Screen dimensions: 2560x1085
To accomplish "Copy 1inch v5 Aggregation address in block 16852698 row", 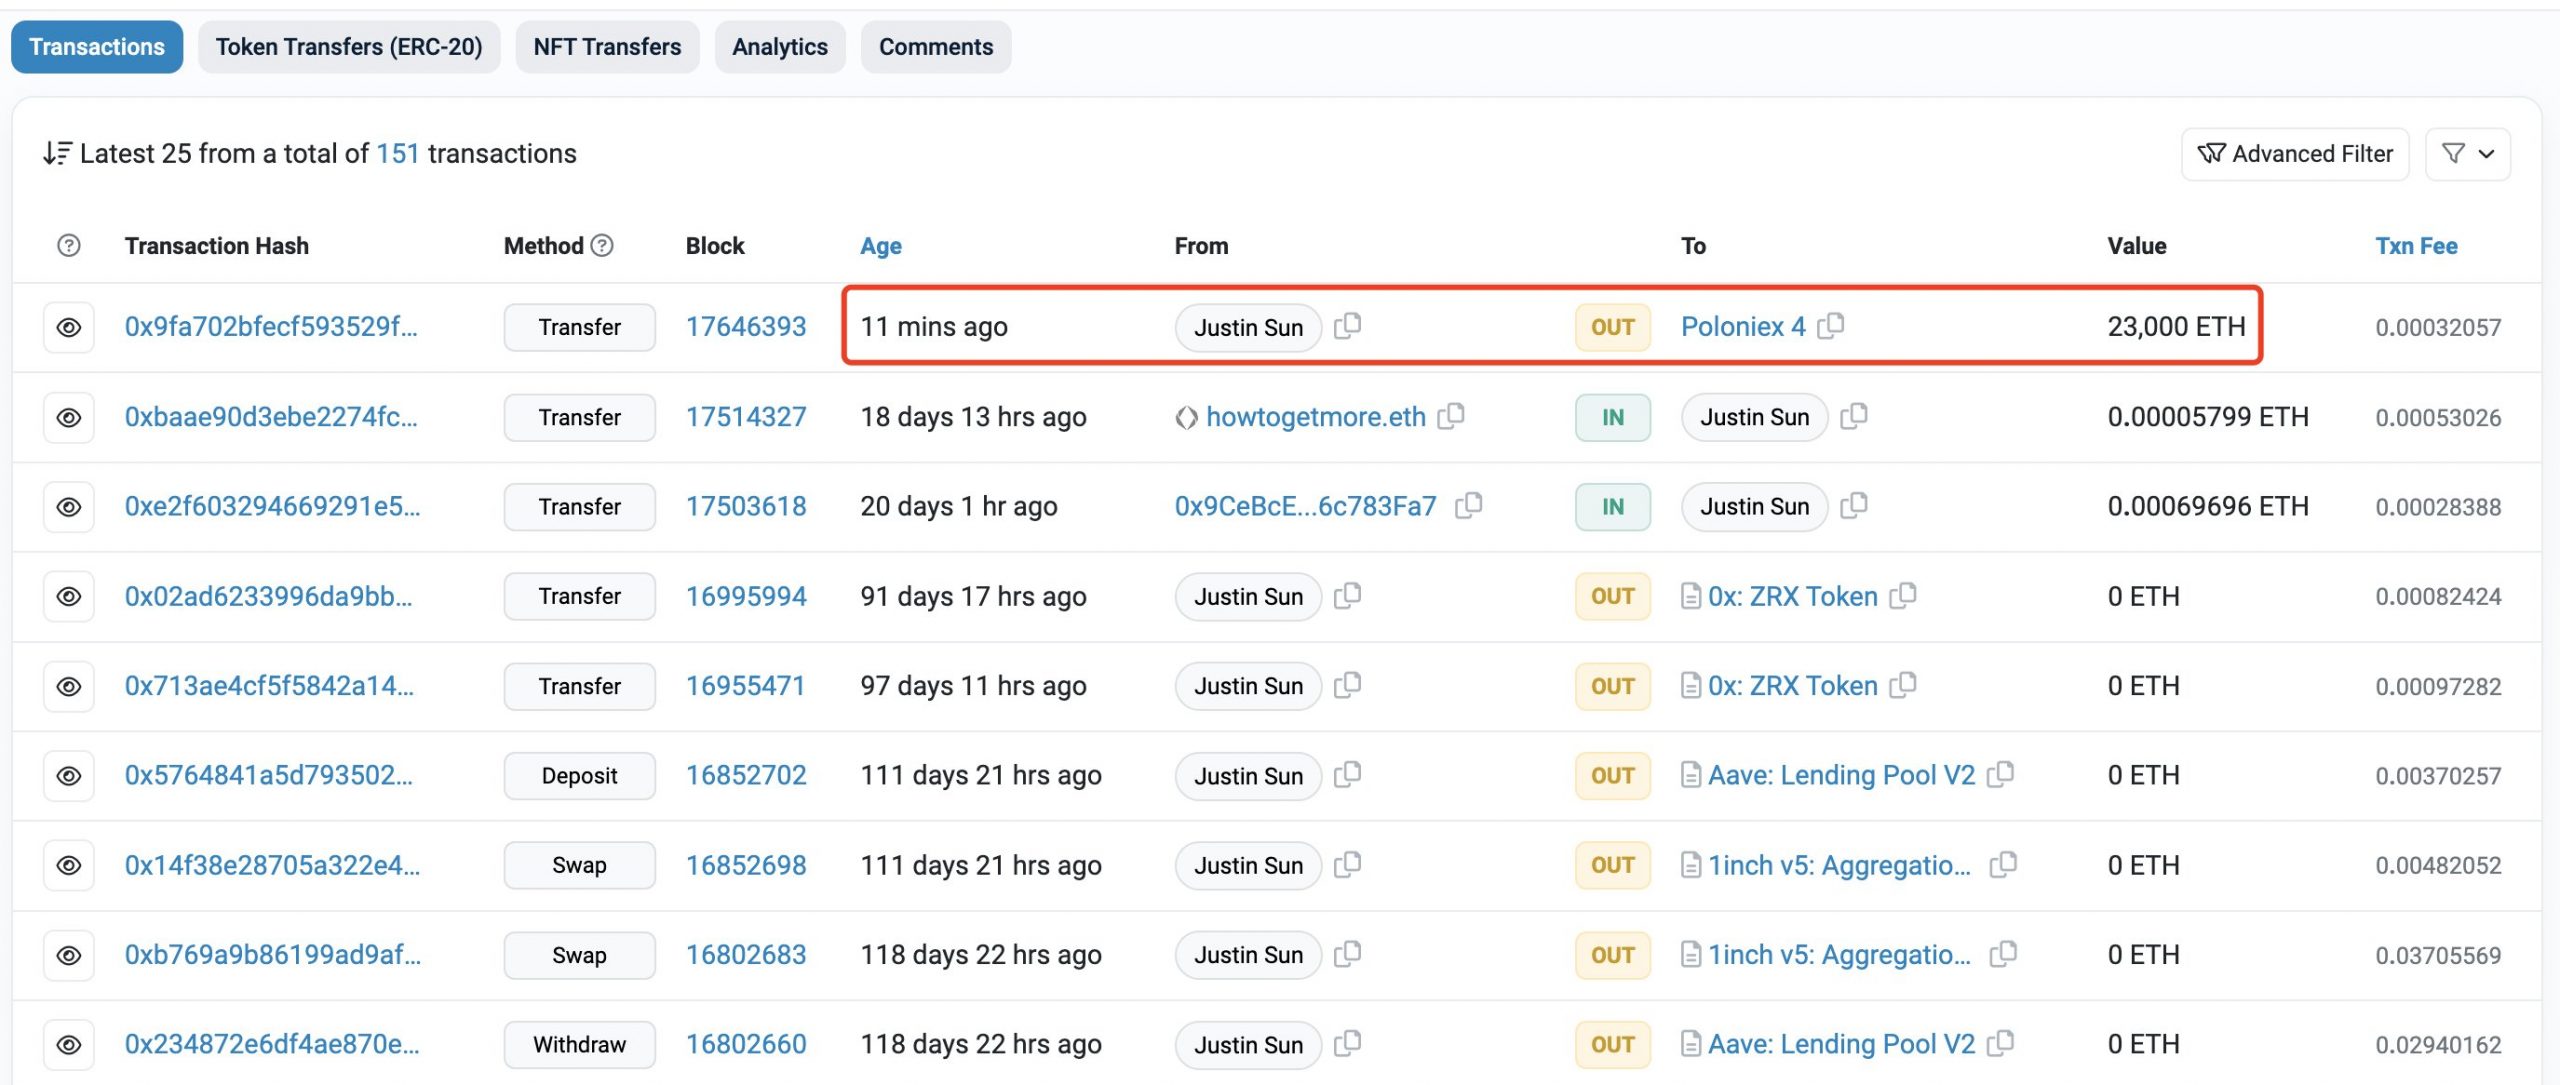I will click(x=2003, y=864).
